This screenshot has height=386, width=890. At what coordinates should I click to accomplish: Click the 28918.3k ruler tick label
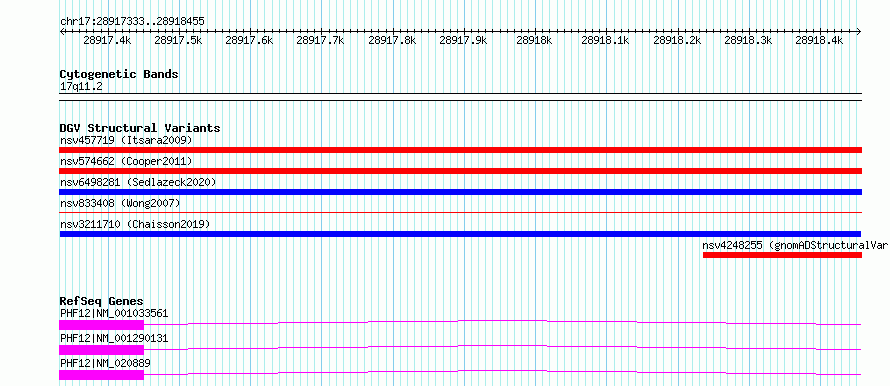749,40
